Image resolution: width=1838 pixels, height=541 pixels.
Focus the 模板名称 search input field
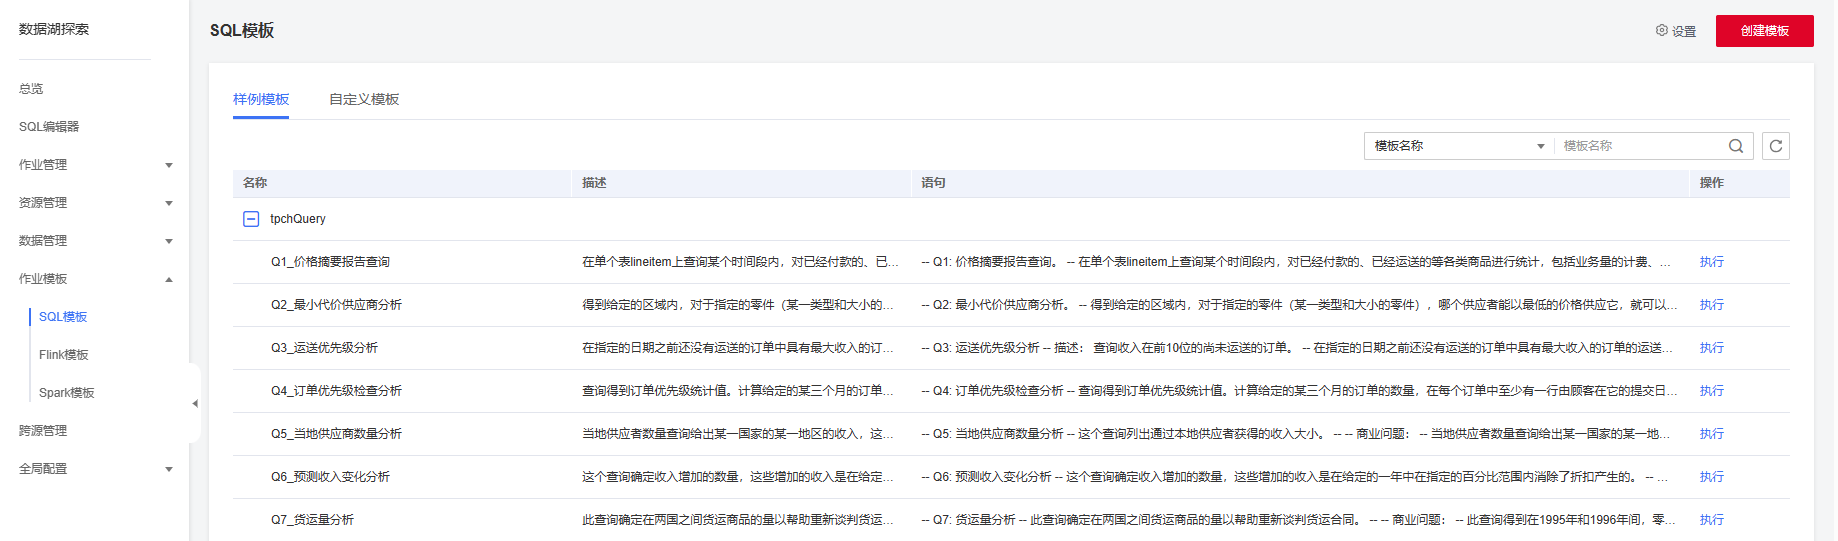pos(1640,146)
